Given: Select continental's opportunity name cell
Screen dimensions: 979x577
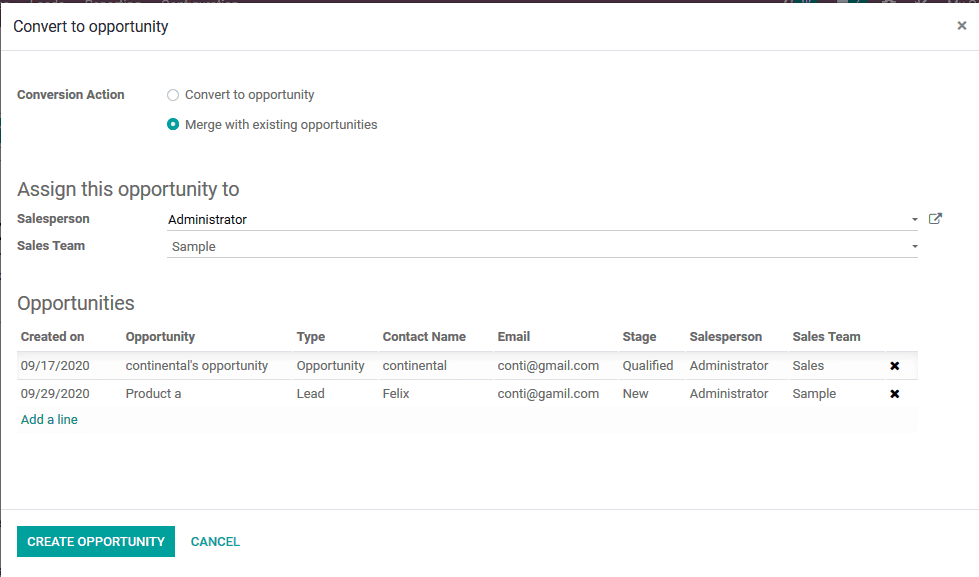Looking at the screenshot, I should pyautogui.click(x=196, y=365).
